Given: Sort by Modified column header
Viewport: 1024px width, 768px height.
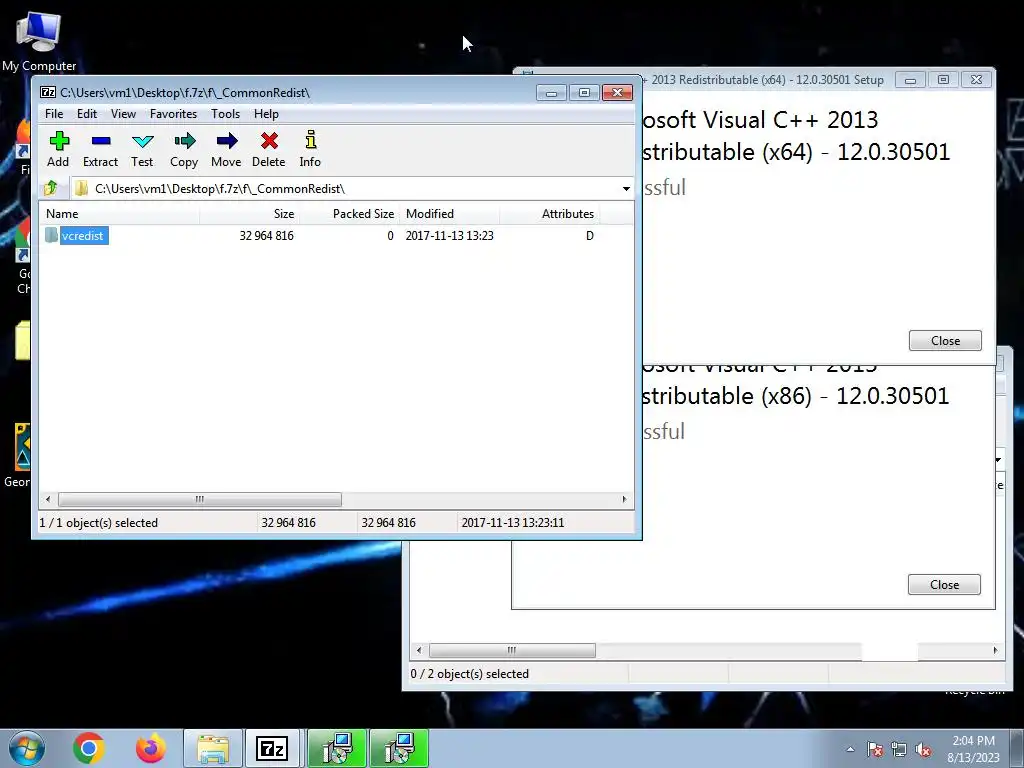Looking at the screenshot, I should [x=449, y=214].
